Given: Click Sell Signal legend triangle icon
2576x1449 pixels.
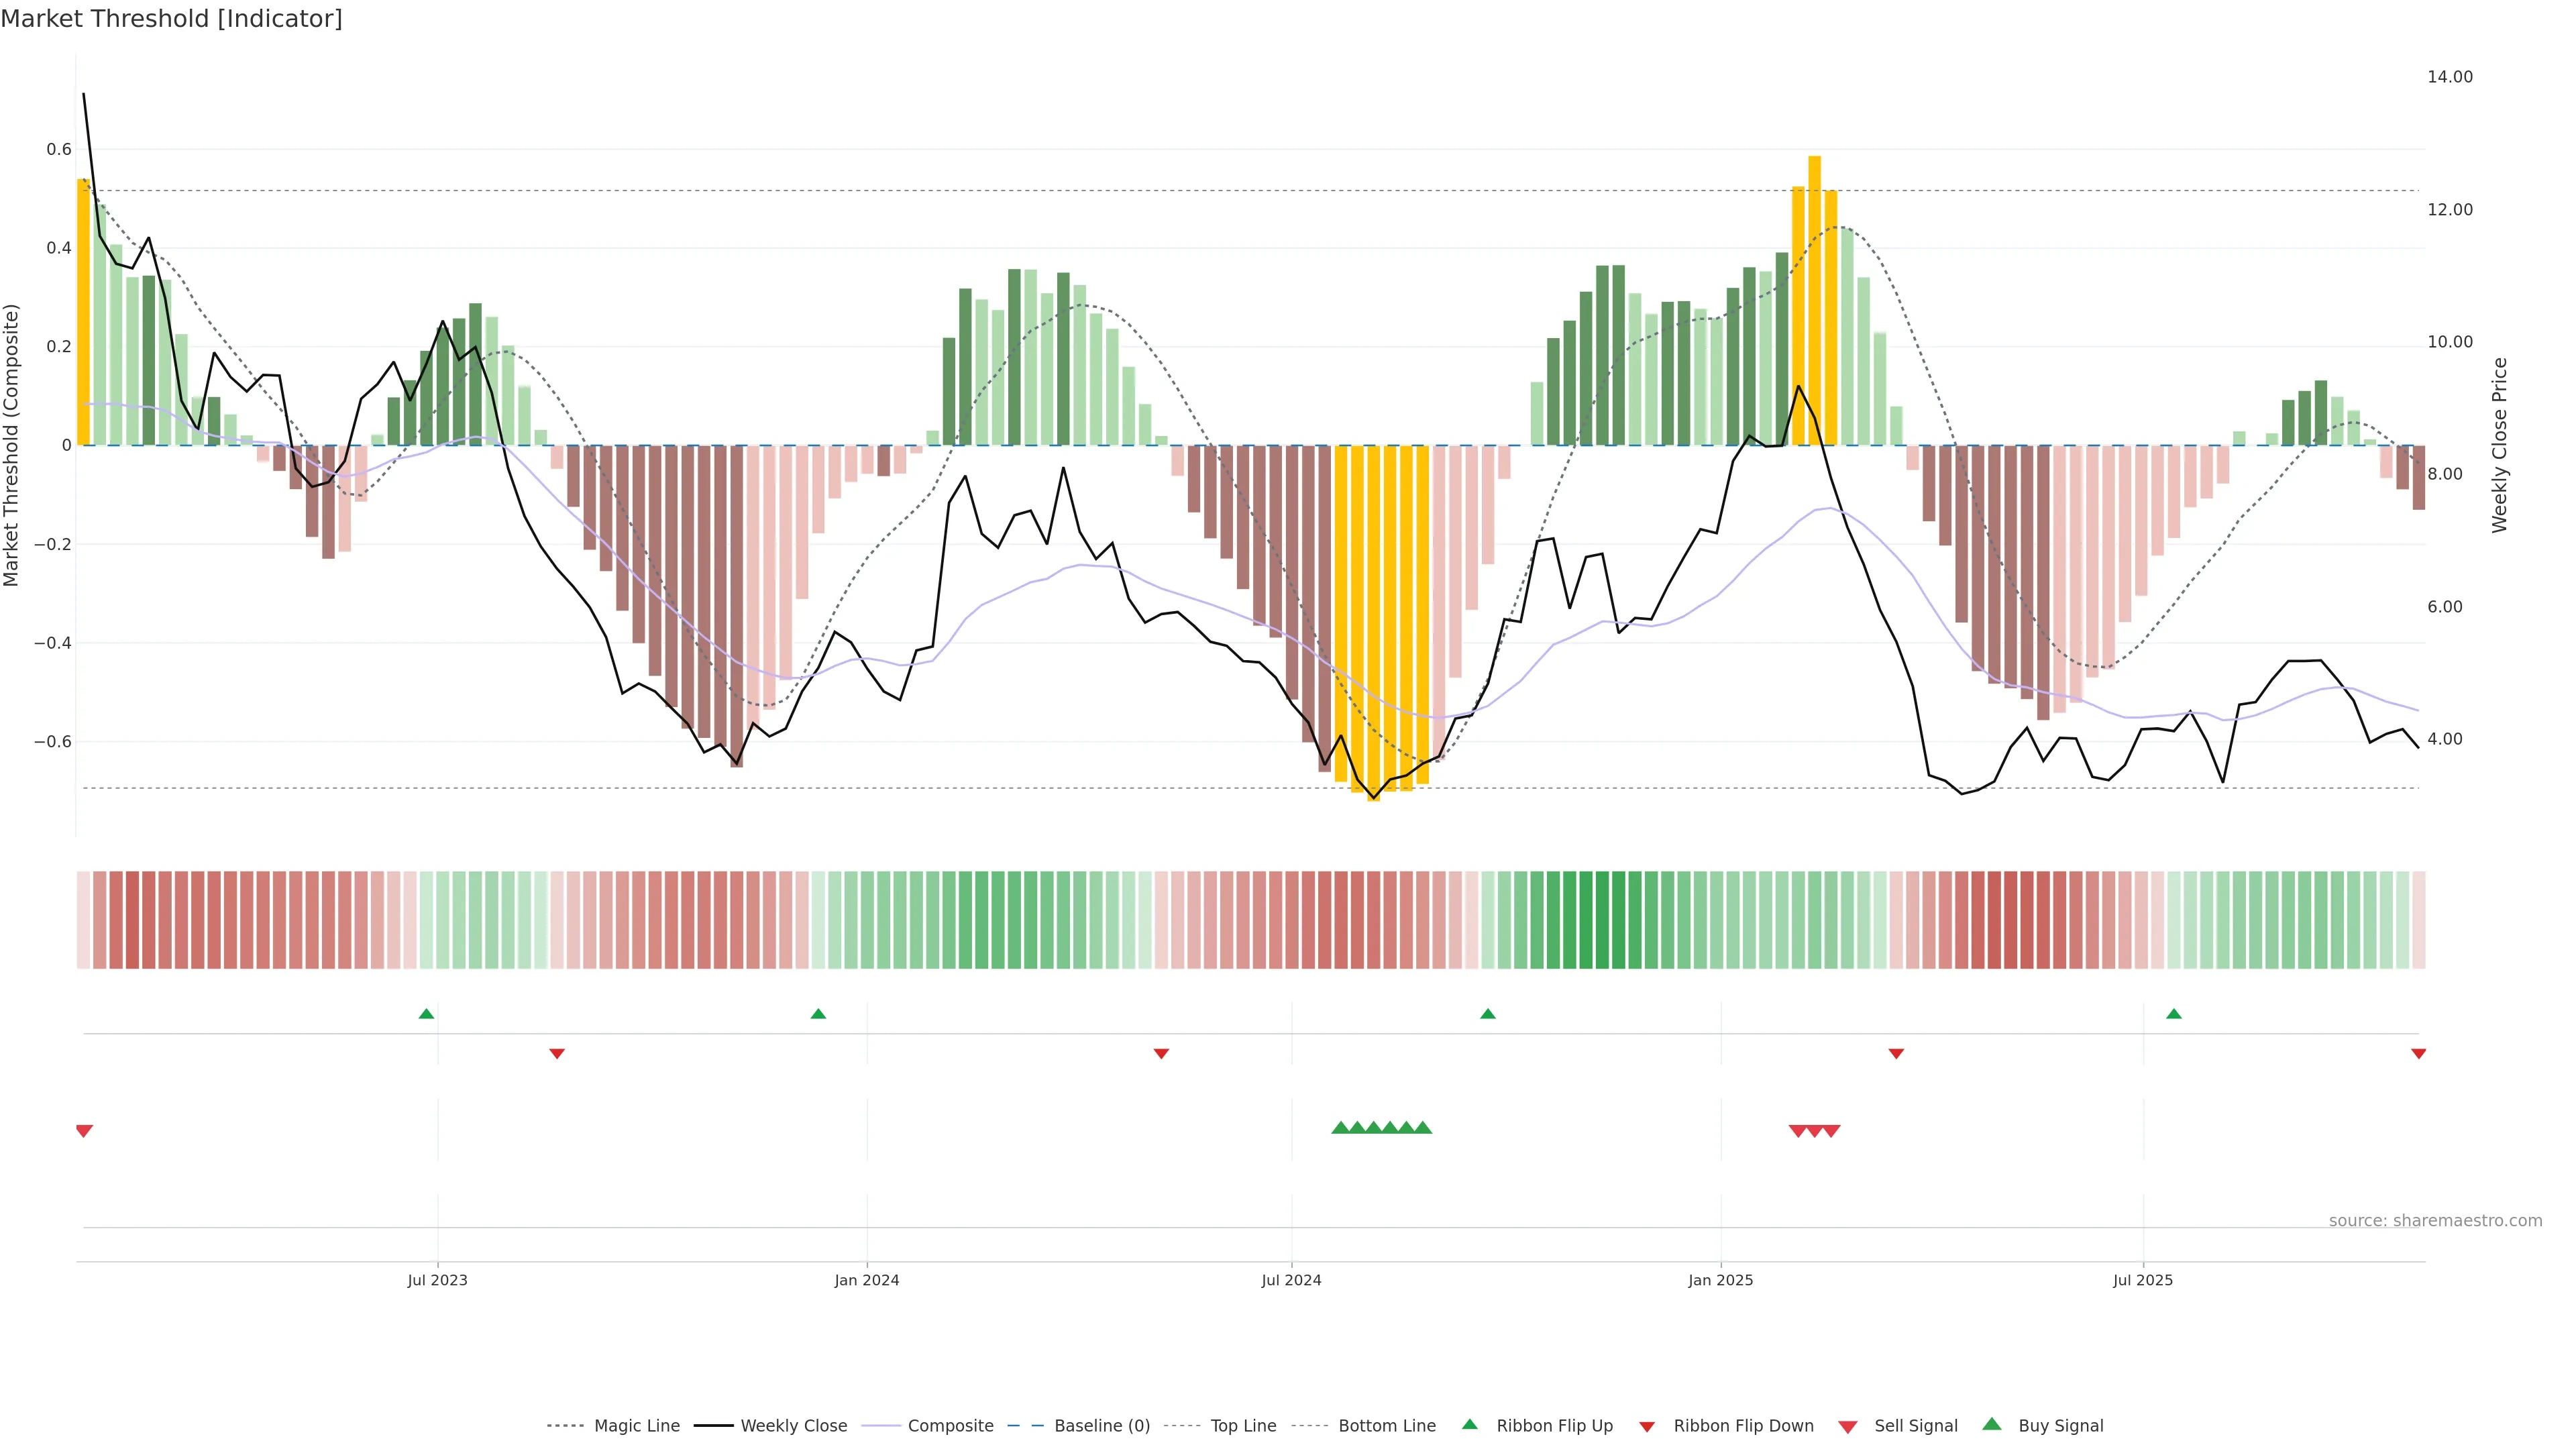Looking at the screenshot, I should coord(1847,1427).
